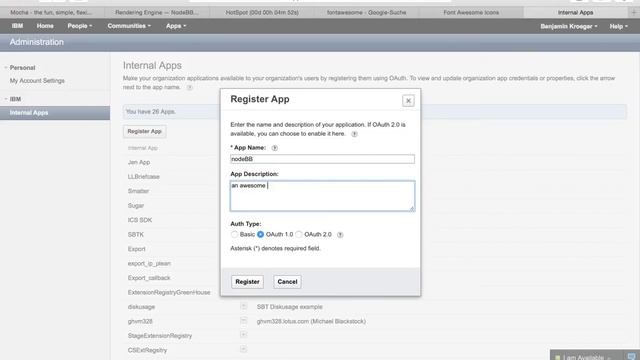Switch to the fontawesome Google-Suche tab

click(367, 13)
